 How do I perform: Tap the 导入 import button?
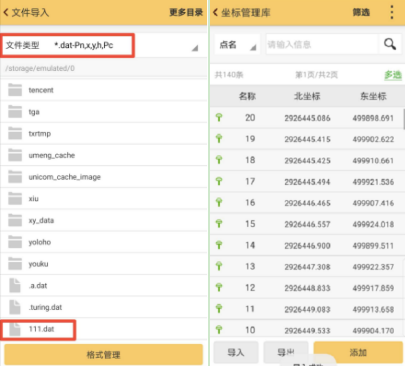coord(236,352)
